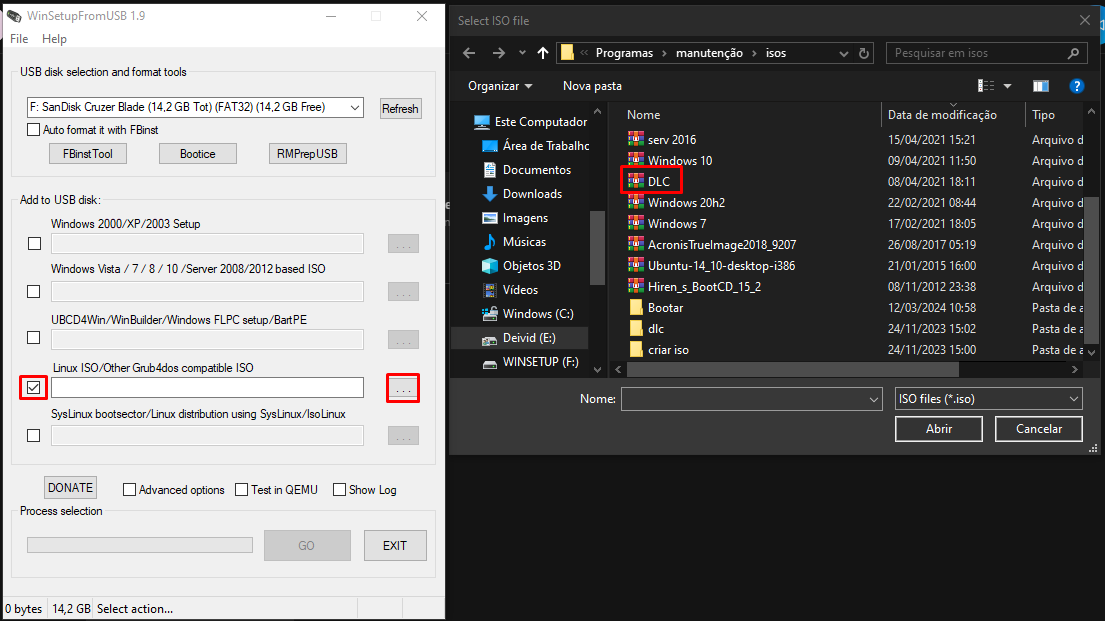Viewport: 1105px width, 621px height.
Task: Click the search magnifier icon
Action: click(1073, 53)
